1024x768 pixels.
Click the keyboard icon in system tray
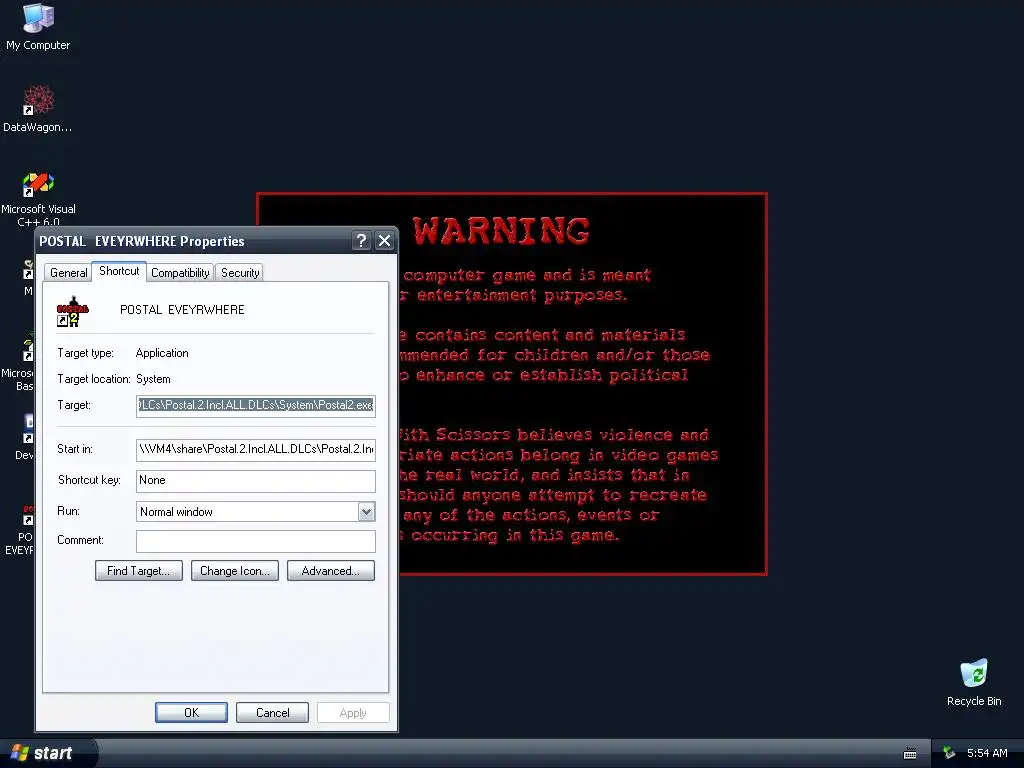[x=910, y=754]
